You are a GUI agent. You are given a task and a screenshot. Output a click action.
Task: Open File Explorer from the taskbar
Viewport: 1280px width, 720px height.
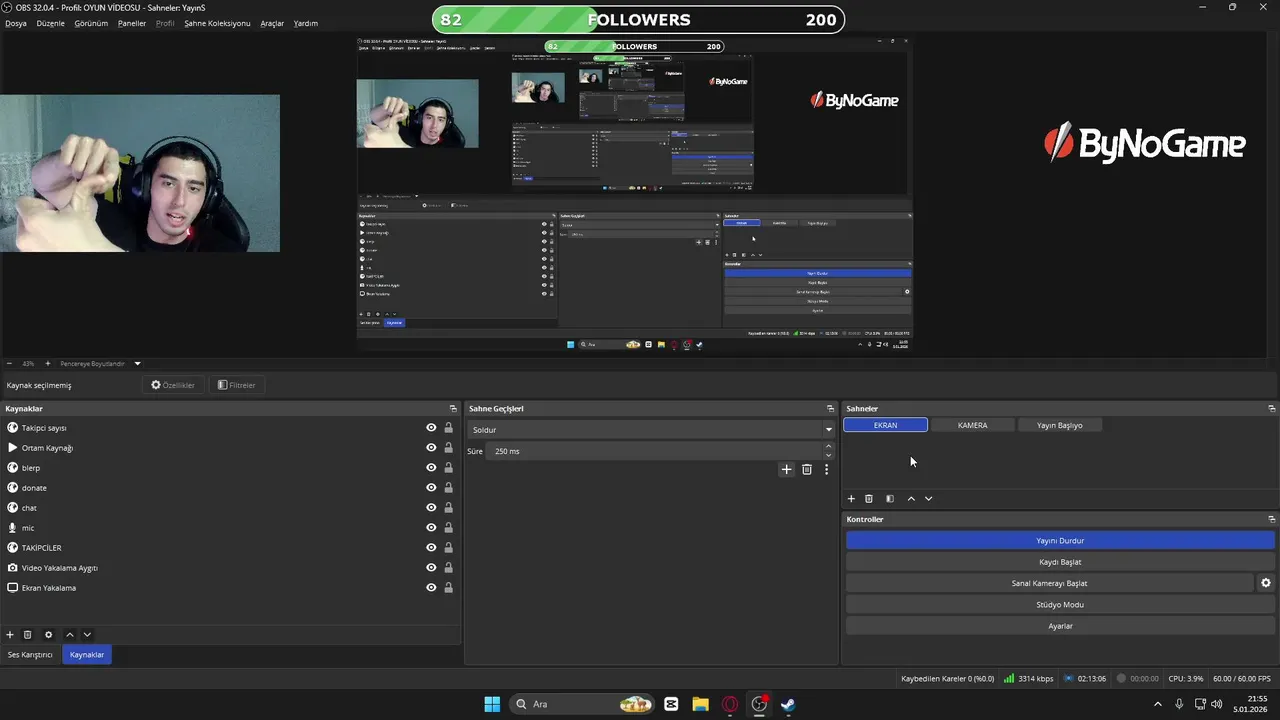pos(700,704)
